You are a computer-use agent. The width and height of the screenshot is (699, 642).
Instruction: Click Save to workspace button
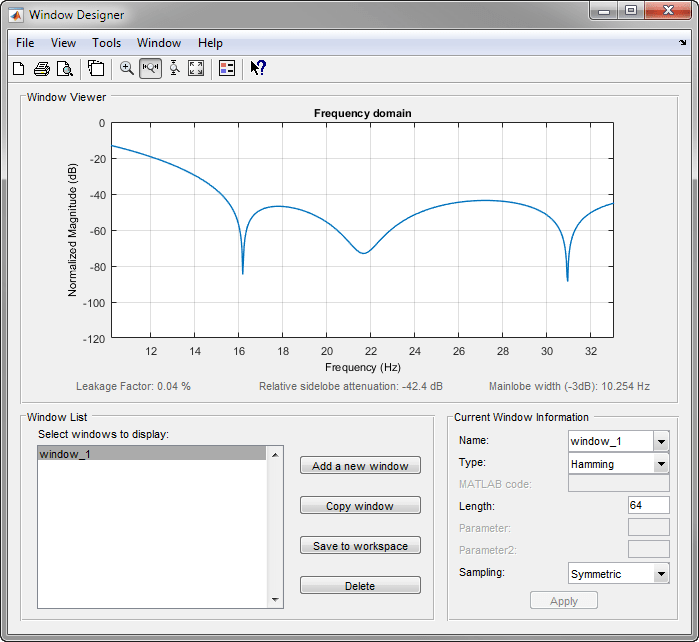[360, 545]
